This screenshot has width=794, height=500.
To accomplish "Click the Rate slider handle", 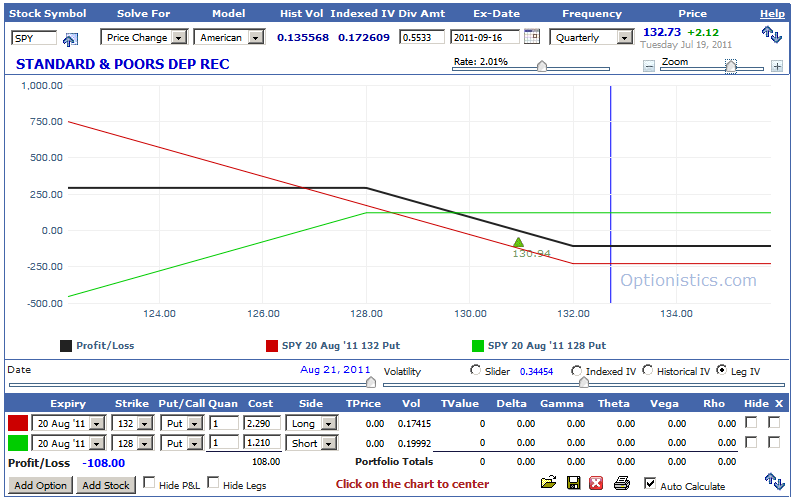I will (x=542, y=66).
